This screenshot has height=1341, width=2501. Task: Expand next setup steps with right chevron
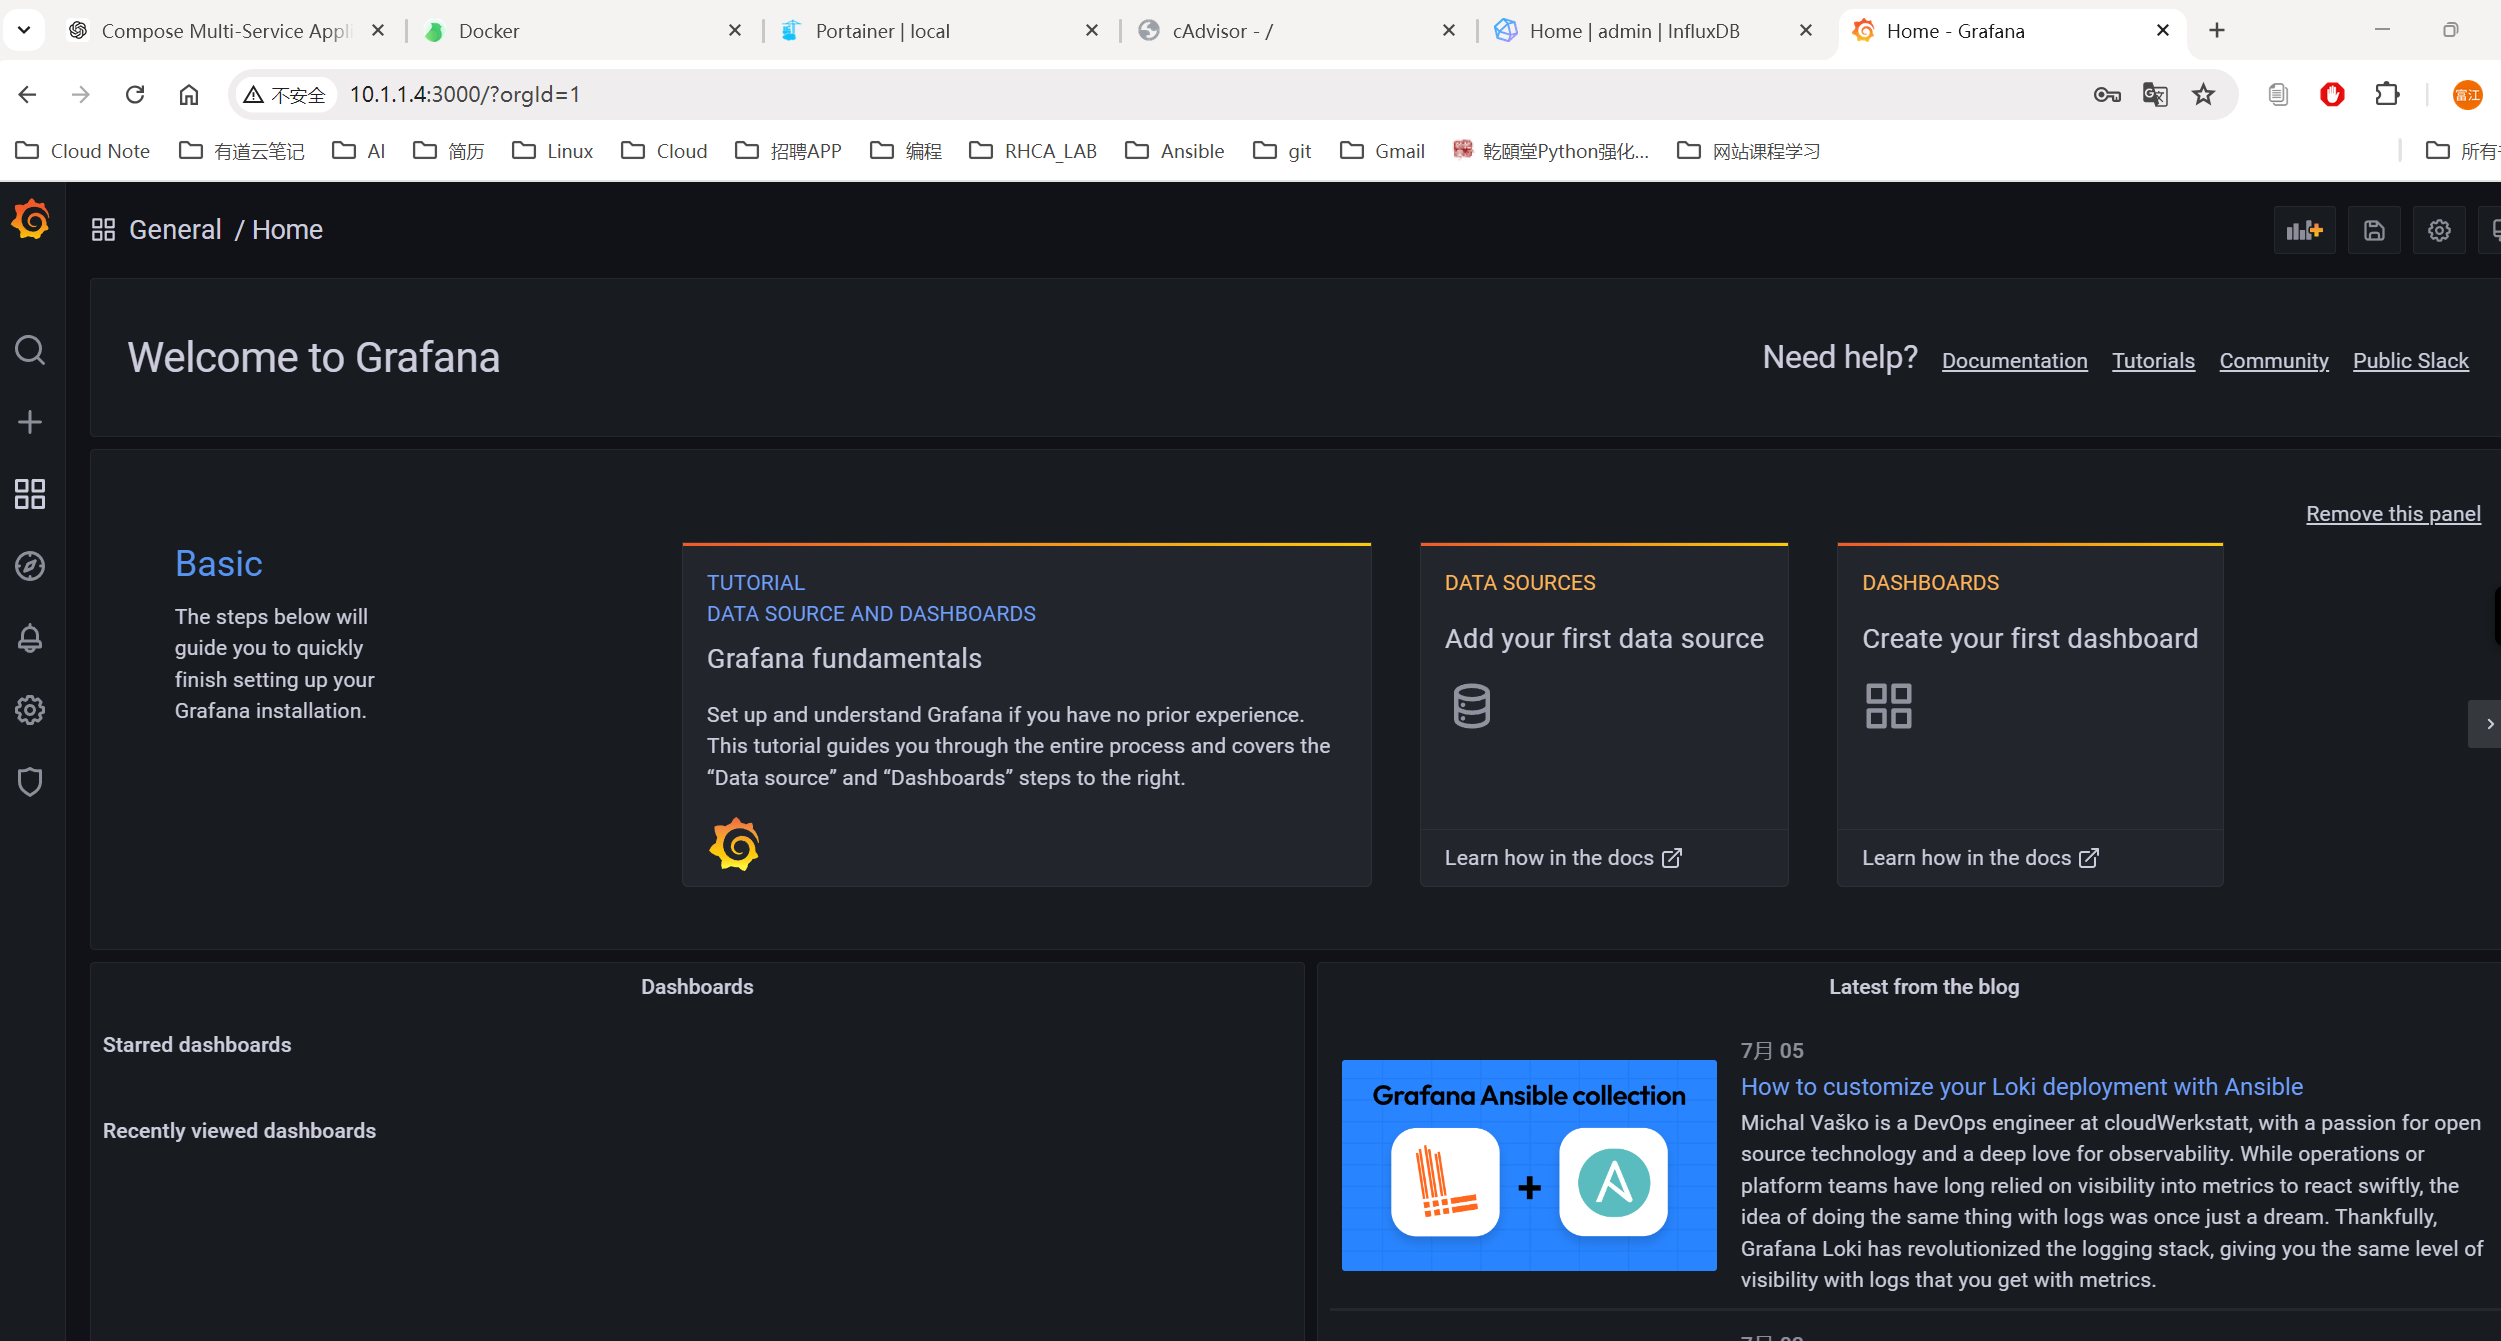[2488, 724]
